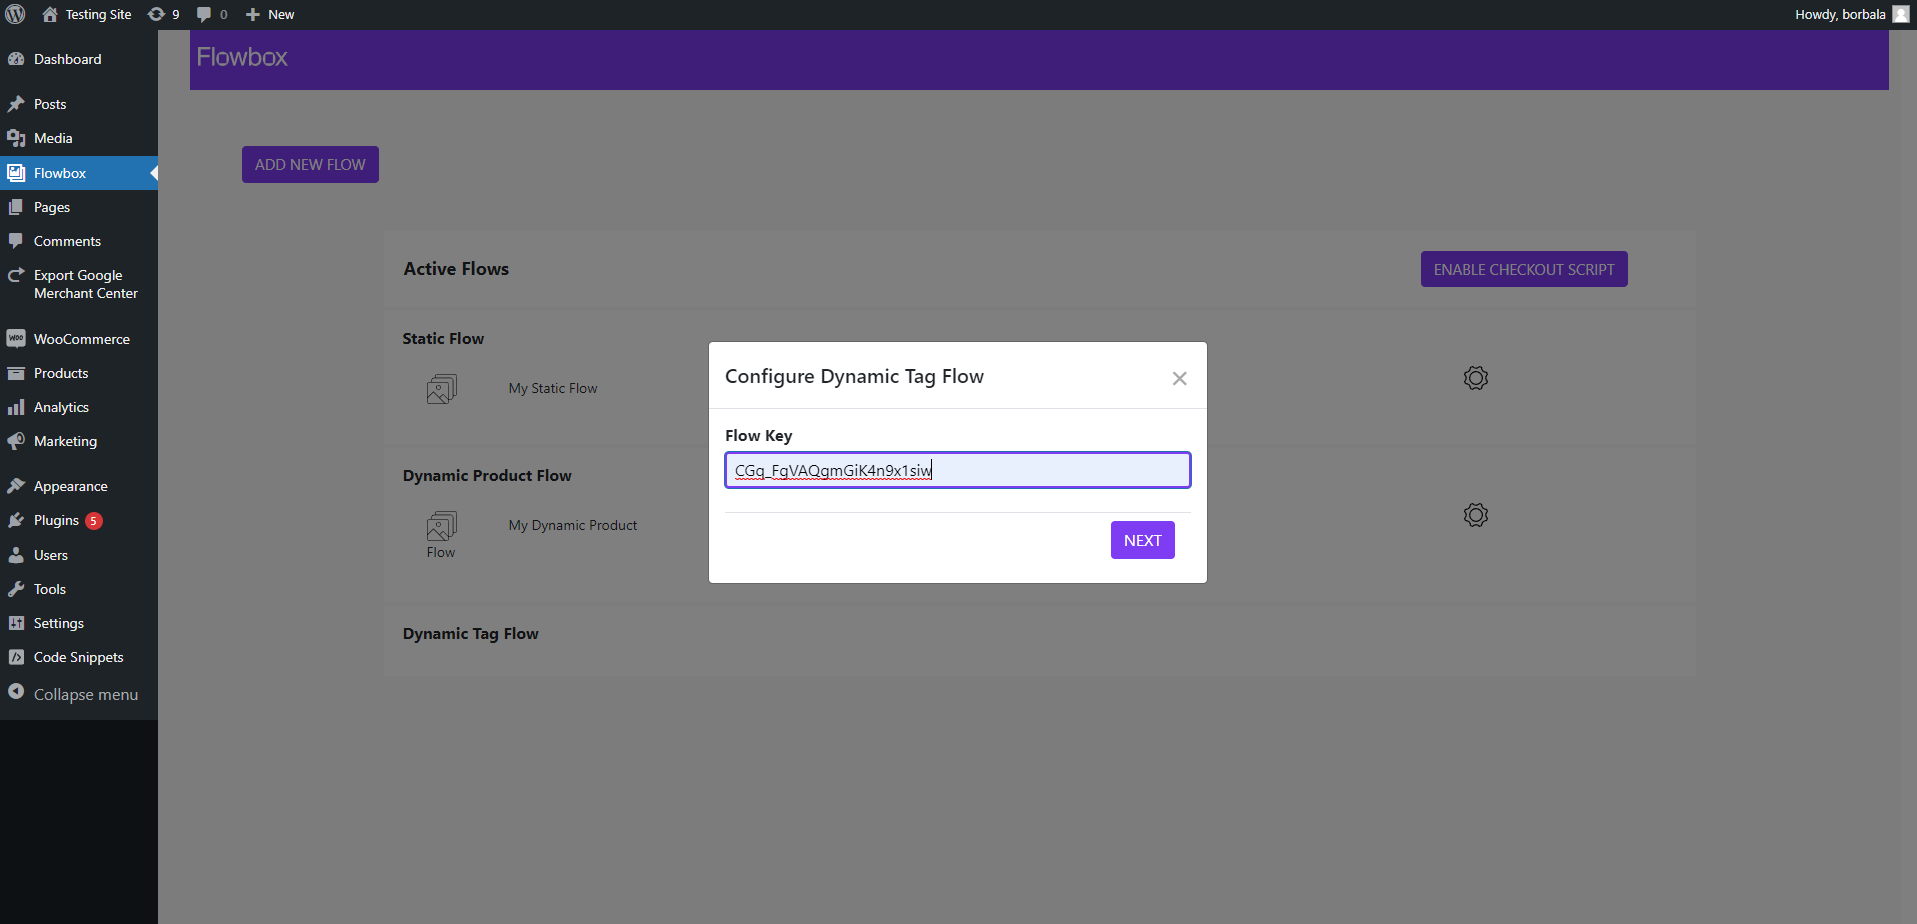Click the Posts pushpin icon

(x=16, y=104)
